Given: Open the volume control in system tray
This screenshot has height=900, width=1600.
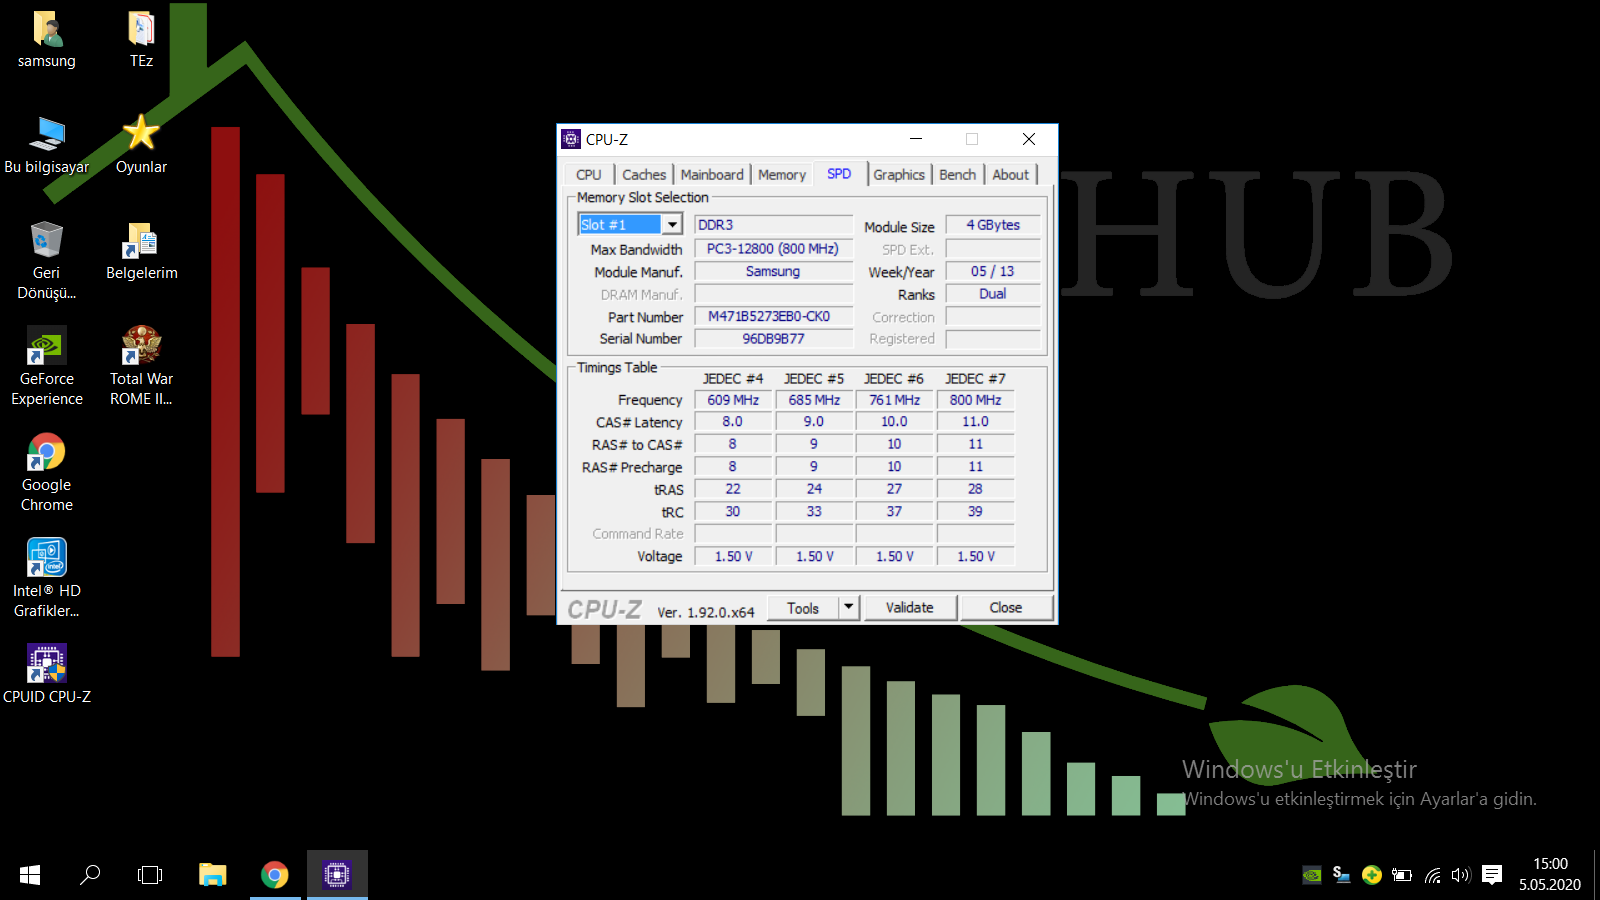Looking at the screenshot, I should click(1461, 875).
